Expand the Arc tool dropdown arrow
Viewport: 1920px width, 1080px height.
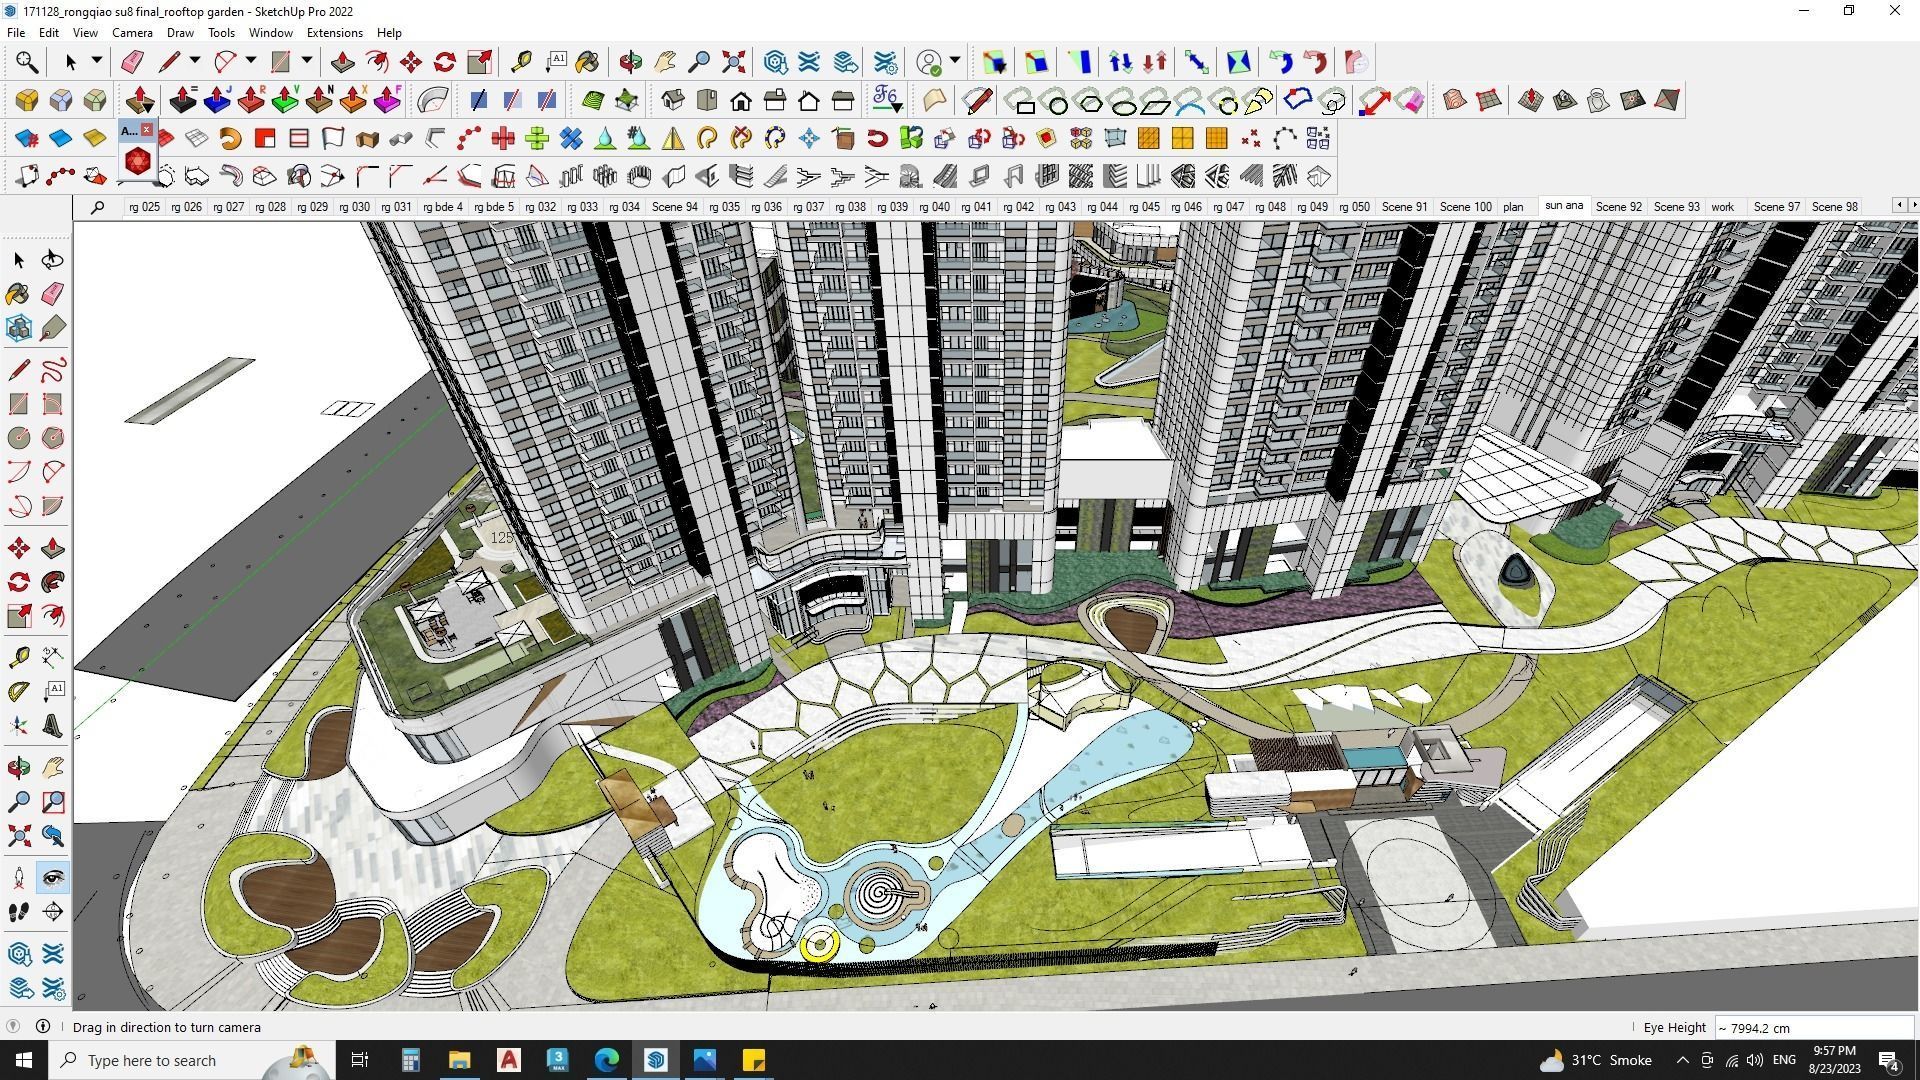251,62
